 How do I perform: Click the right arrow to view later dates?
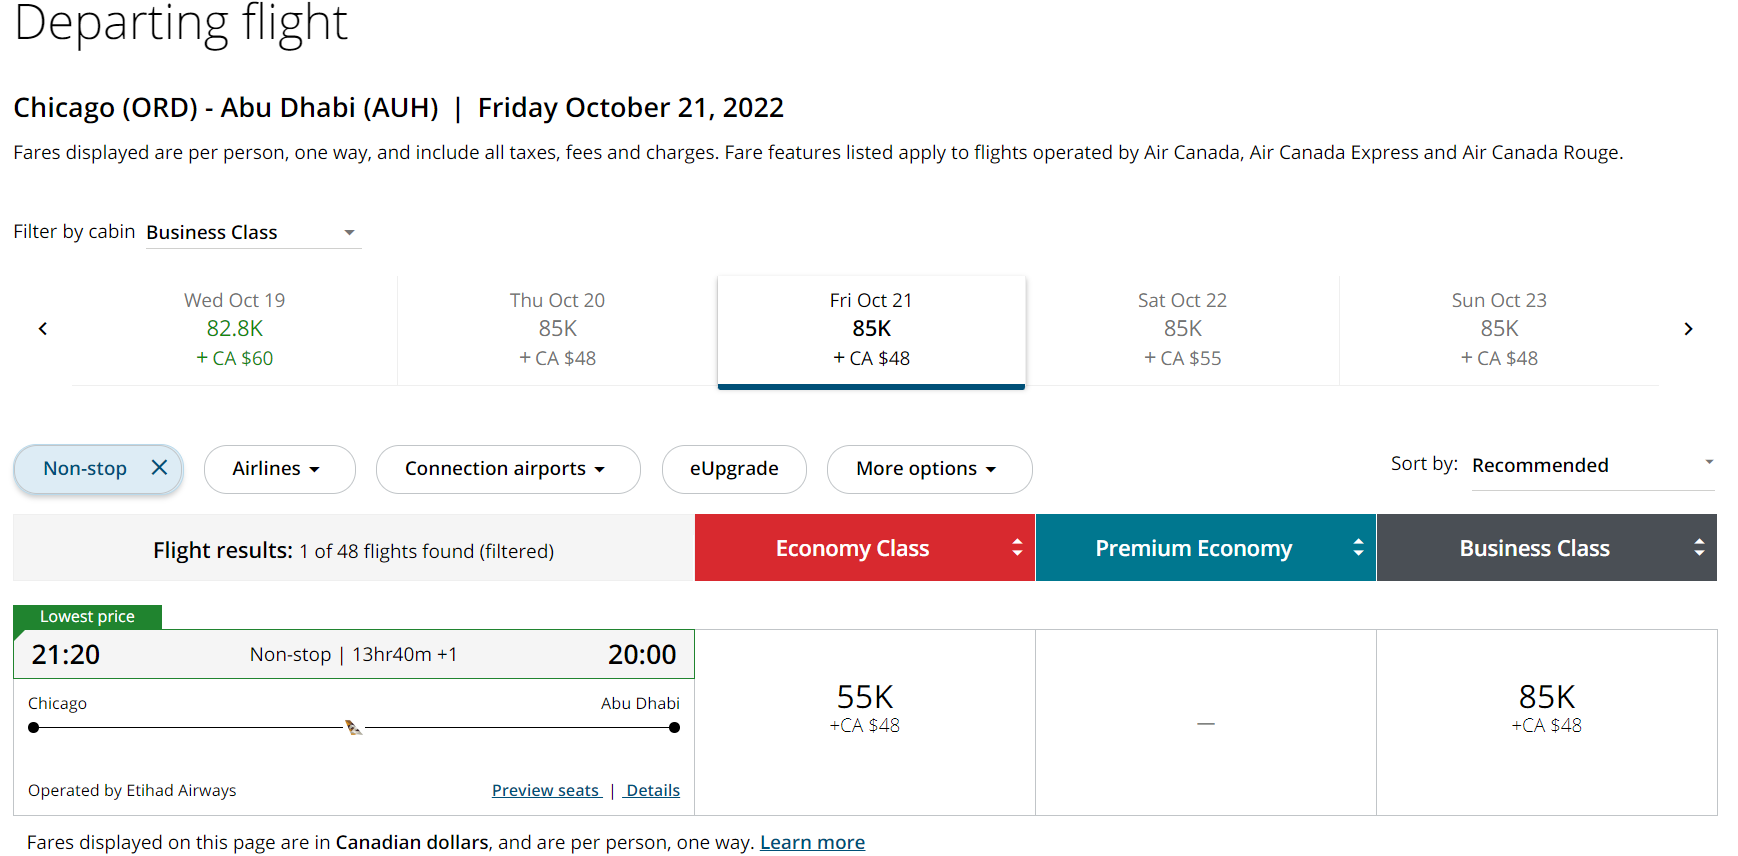[x=1688, y=328]
